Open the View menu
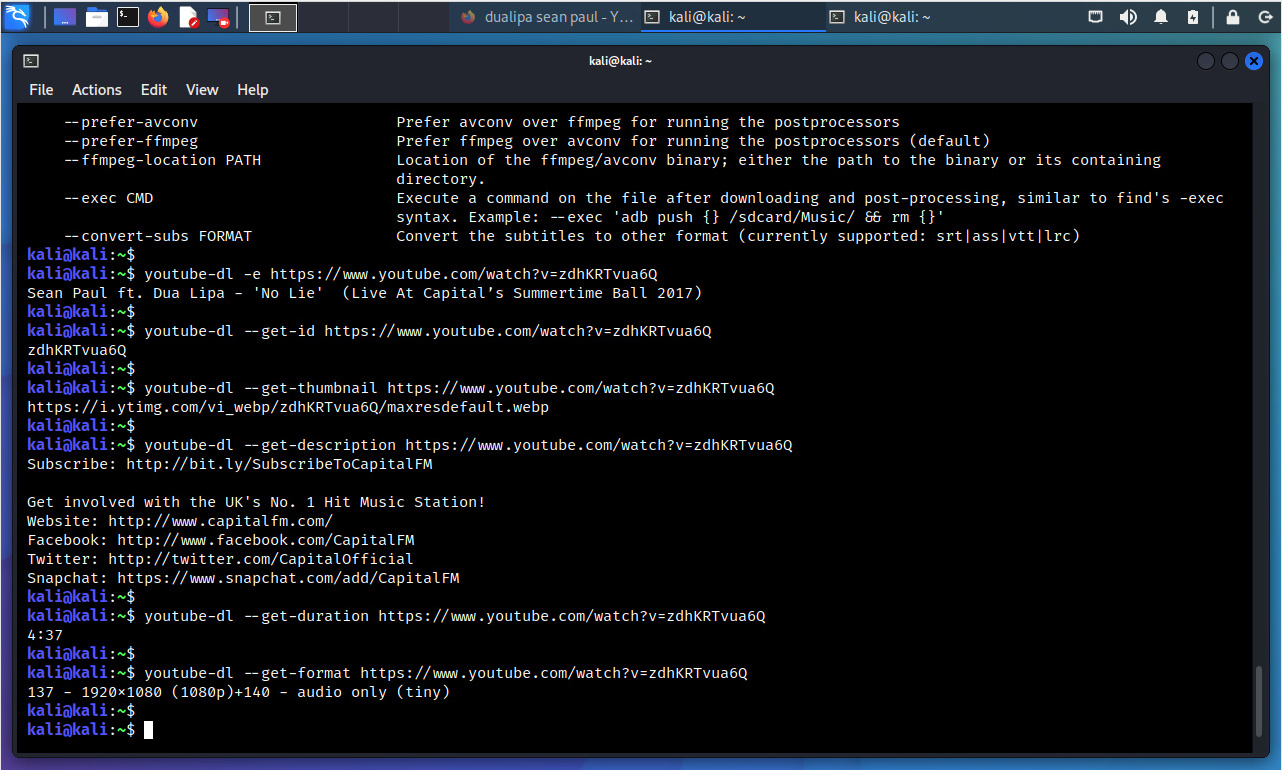Image resolution: width=1283 pixels, height=770 pixels. tap(202, 90)
